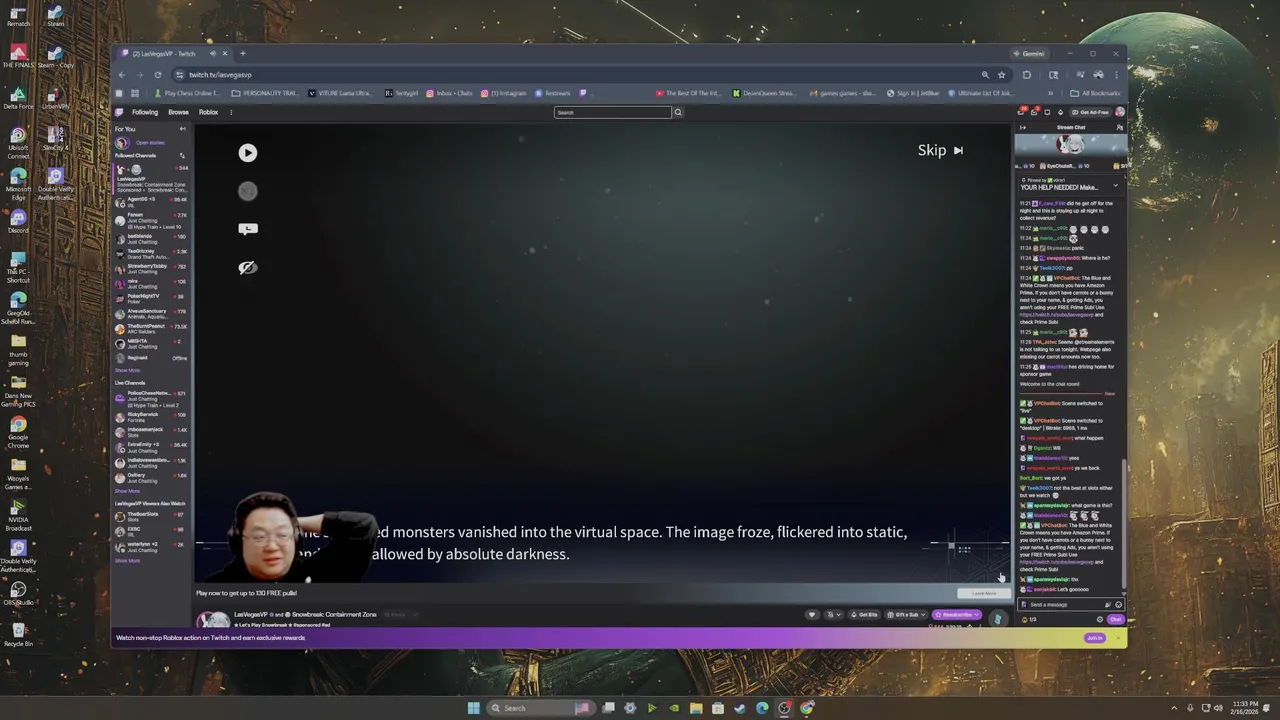Viewport: 1280px width, 720px height.
Task: Click Learn More button below the ad
Action: [984, 593]
